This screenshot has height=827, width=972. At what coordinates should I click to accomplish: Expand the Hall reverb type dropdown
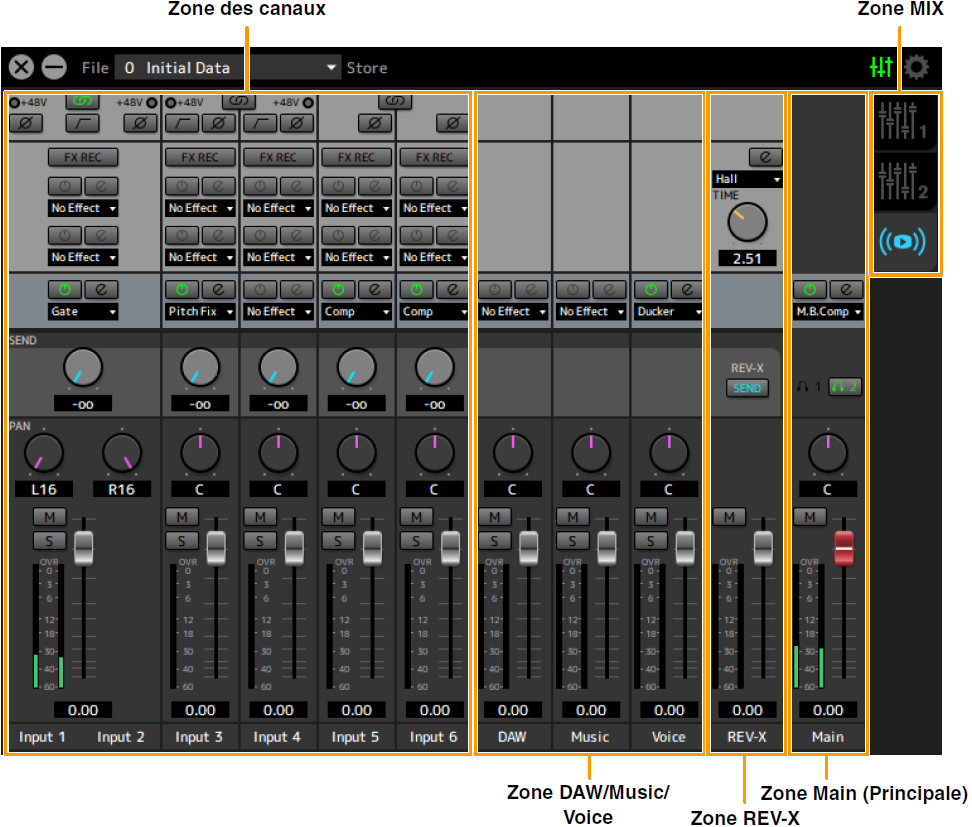(x=747, y=179)
